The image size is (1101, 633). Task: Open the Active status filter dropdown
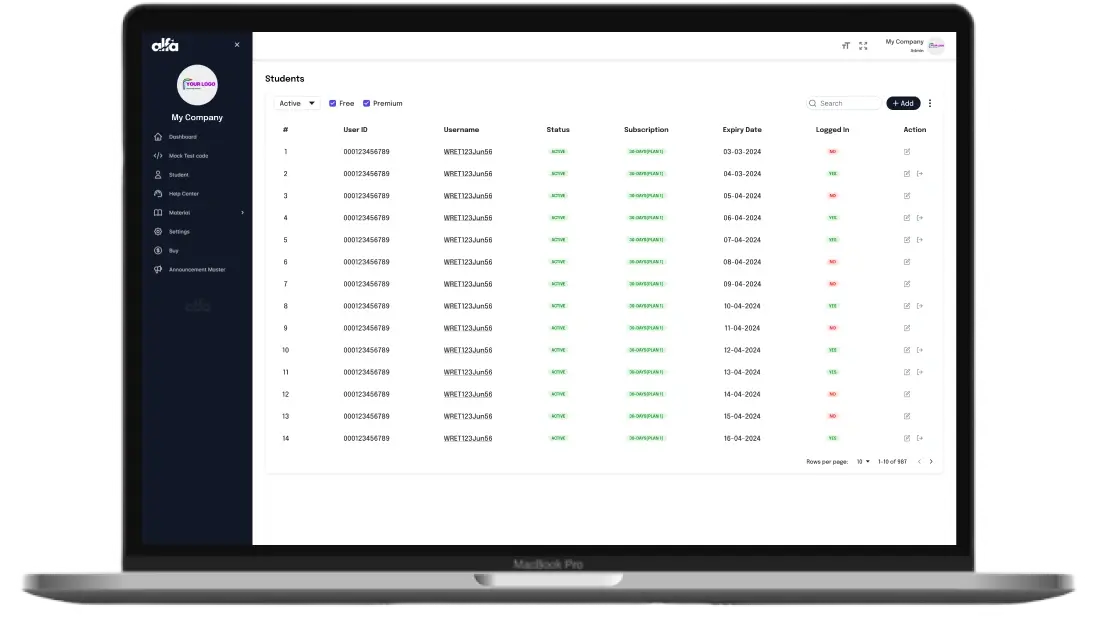coord(297,103)
